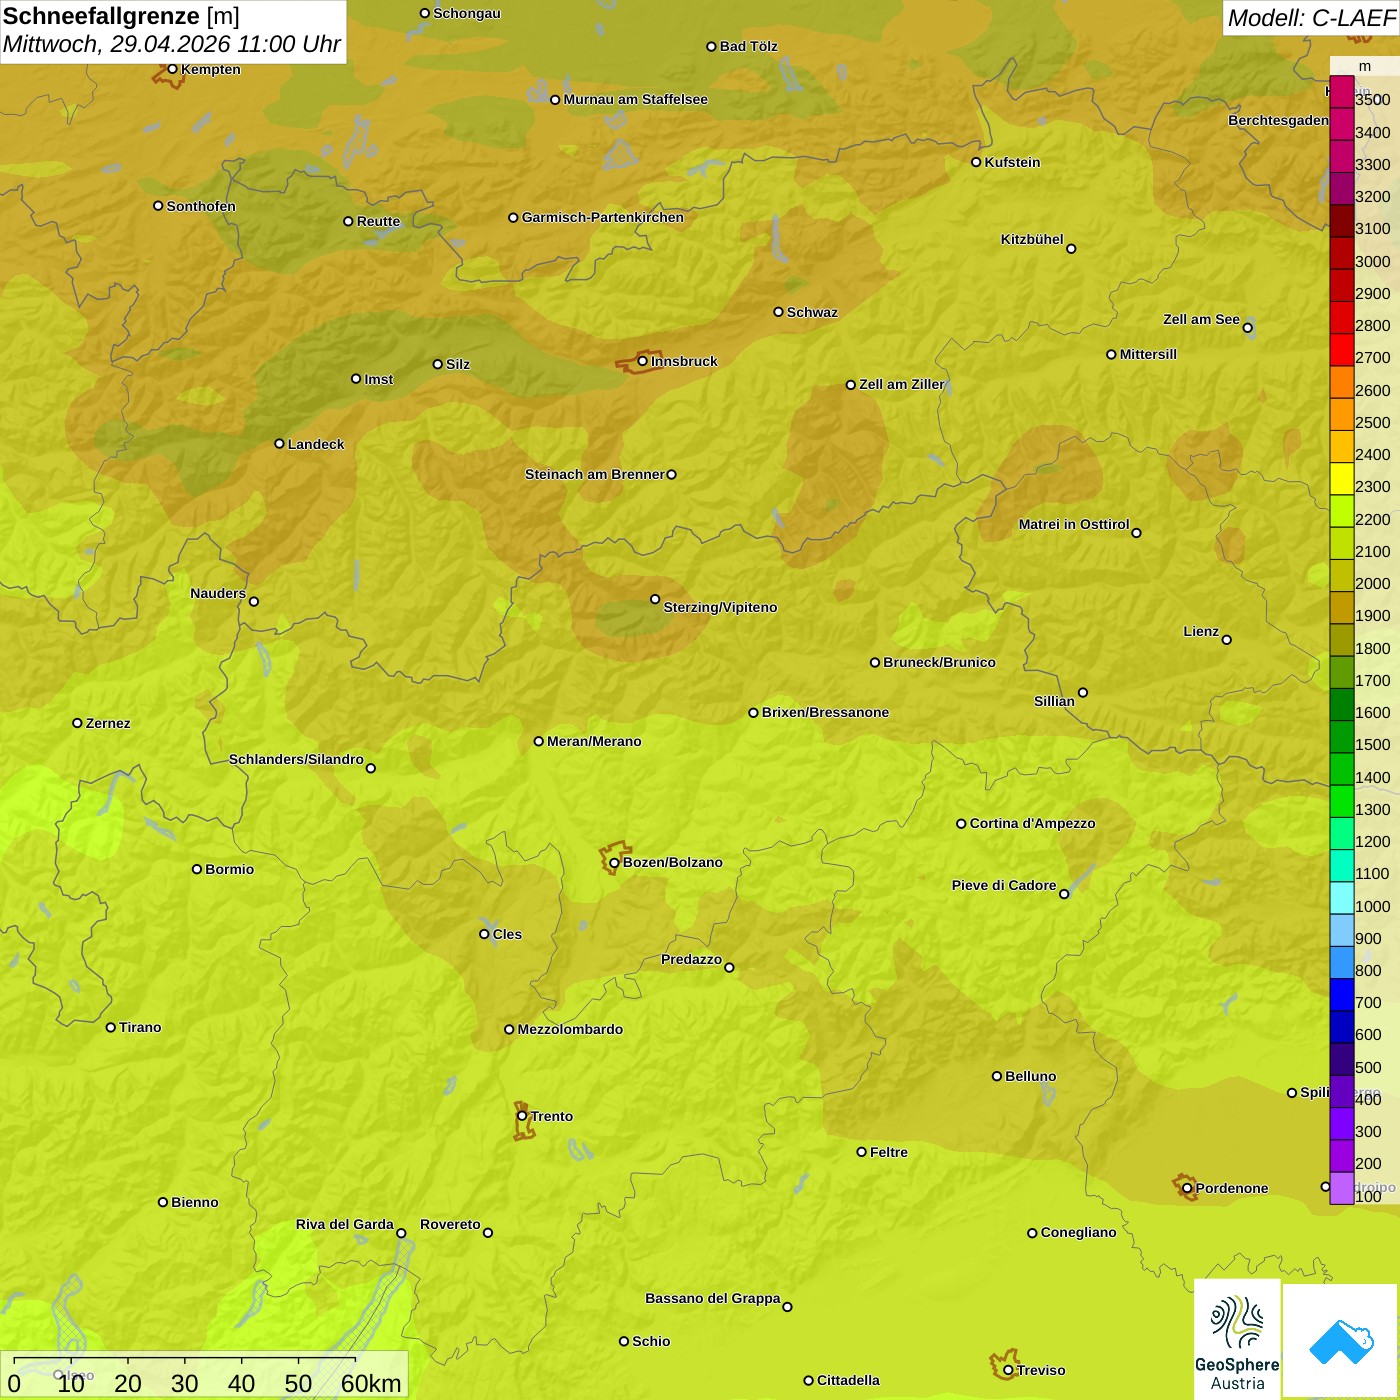The height and width of the screenshot is (1400, 1400).
Task: Click the 'Bad Tölz' label
Action: (748, 46)
